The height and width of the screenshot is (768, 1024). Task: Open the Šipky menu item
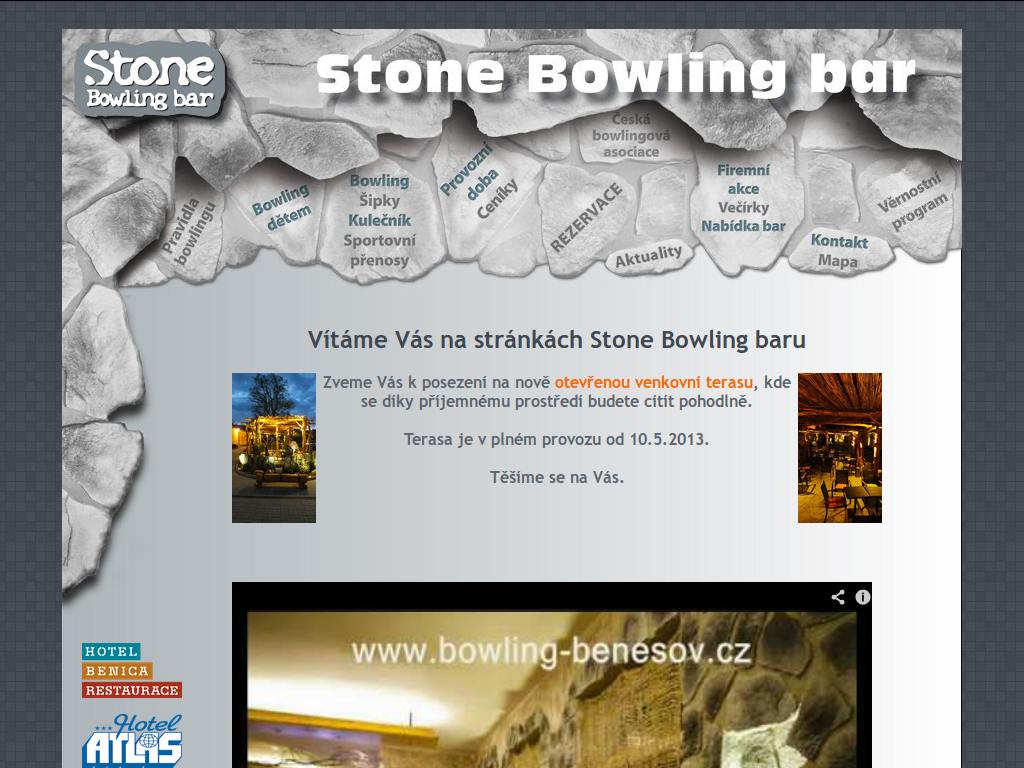(x=379, y=200)
